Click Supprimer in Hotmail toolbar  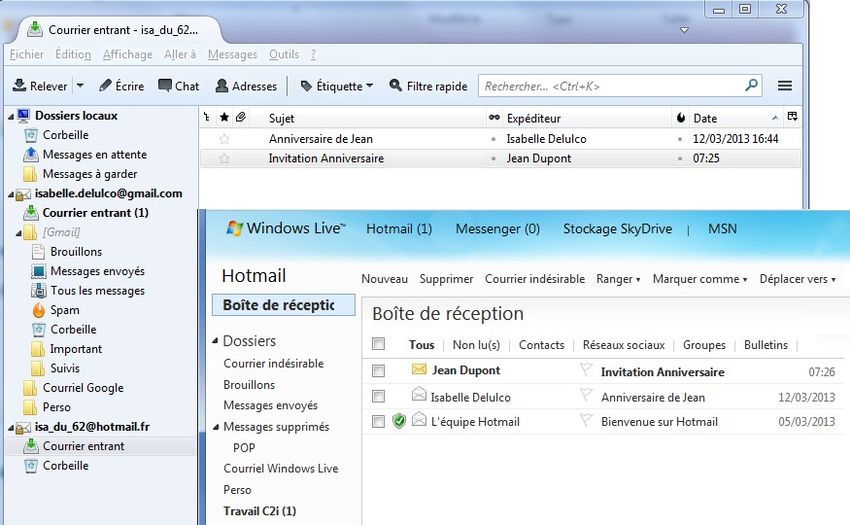(x=446, y=279)
